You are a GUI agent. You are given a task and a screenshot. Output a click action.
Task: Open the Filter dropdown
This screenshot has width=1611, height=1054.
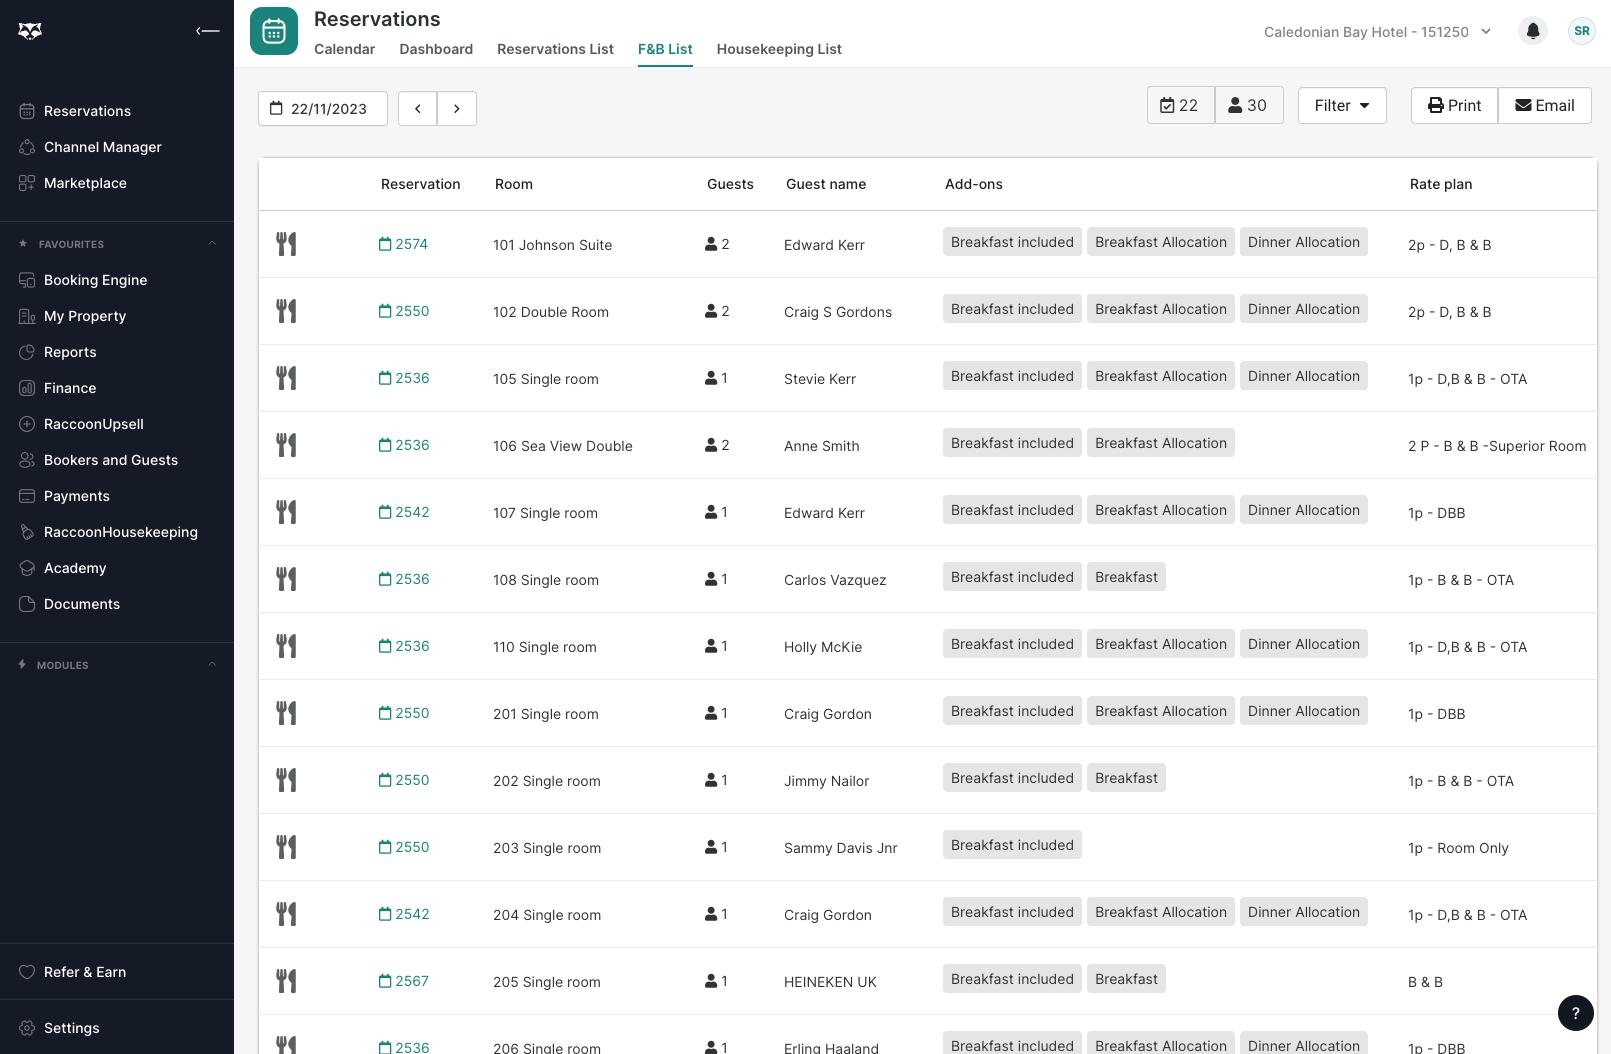pyautogui.click(x=1342, y=105)
